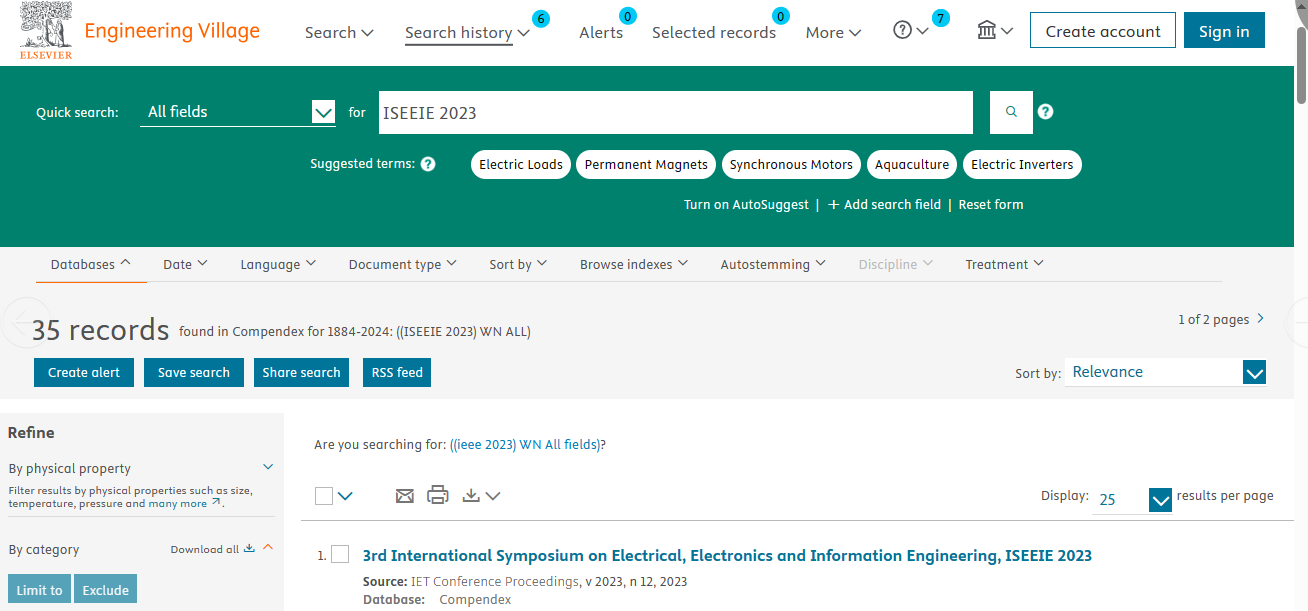
Task: Open the help question mark menu
Action: point(911,31)
